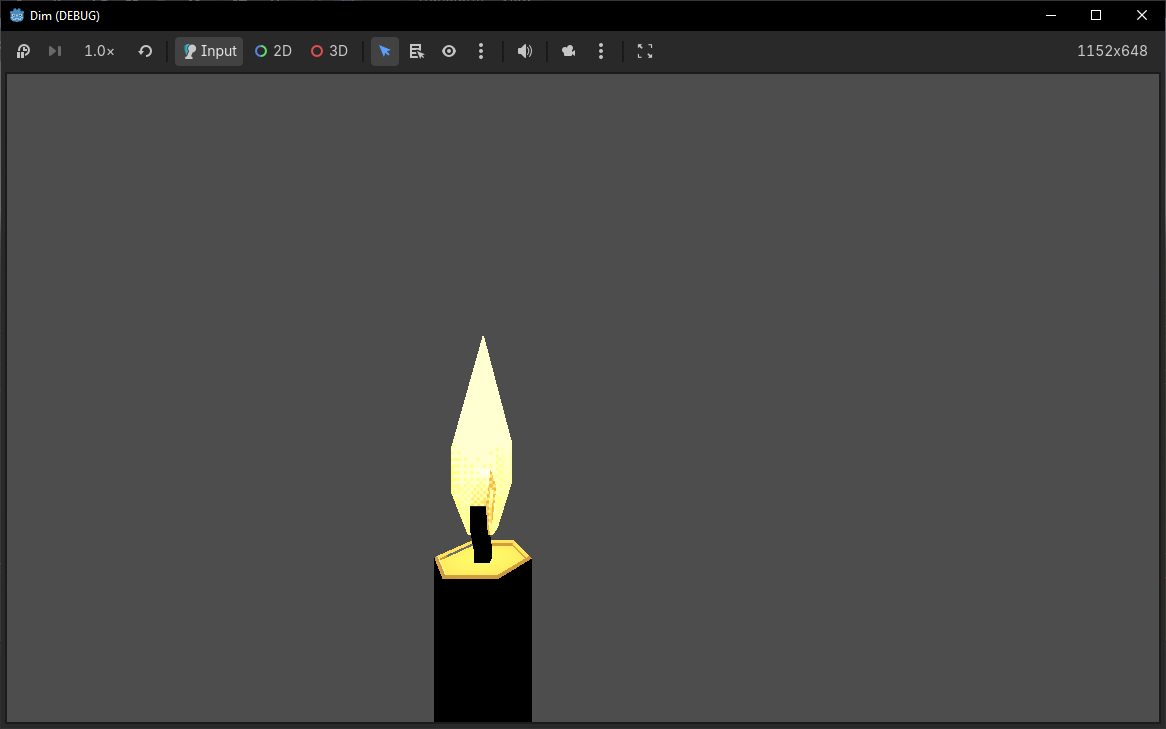Screen dimensions: 1166x729
Task: Click the 1152x648 resolution label
Action: coord(1112,51)
